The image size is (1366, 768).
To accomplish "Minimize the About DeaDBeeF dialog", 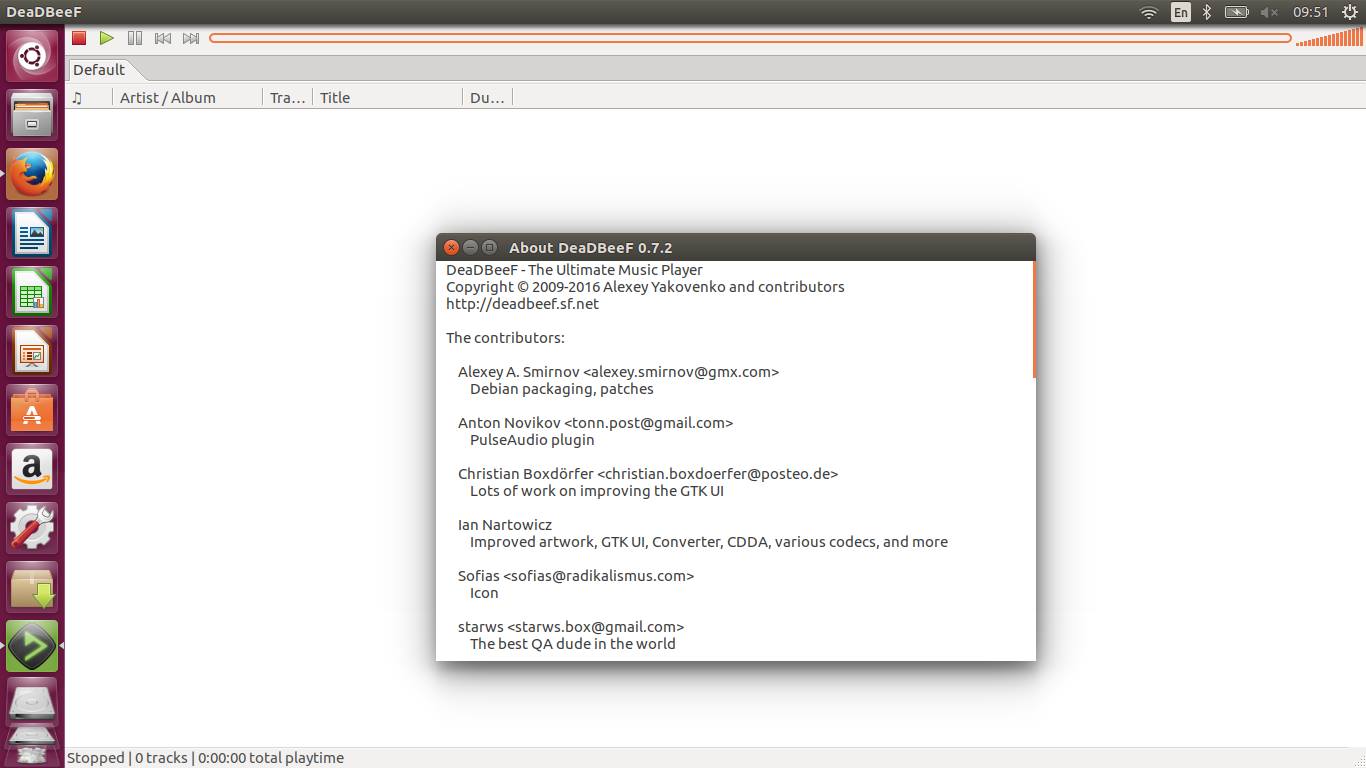I will coord(470,247).
